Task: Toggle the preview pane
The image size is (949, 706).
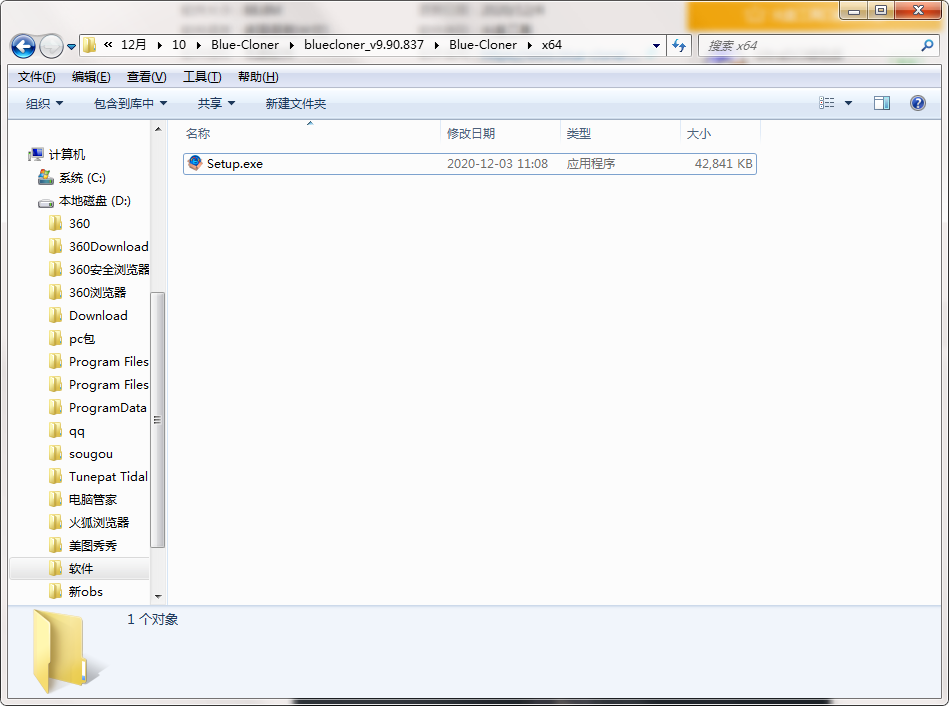Action: [x=882, y=103]
